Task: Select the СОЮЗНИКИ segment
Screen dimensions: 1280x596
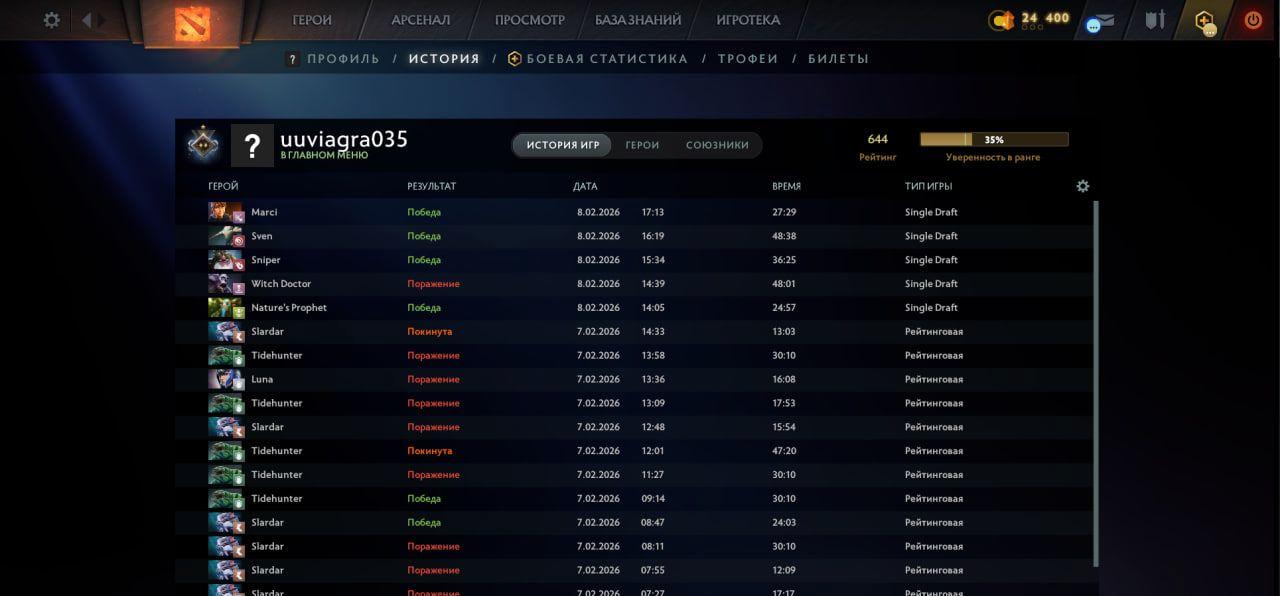Action: coord(717,145)
